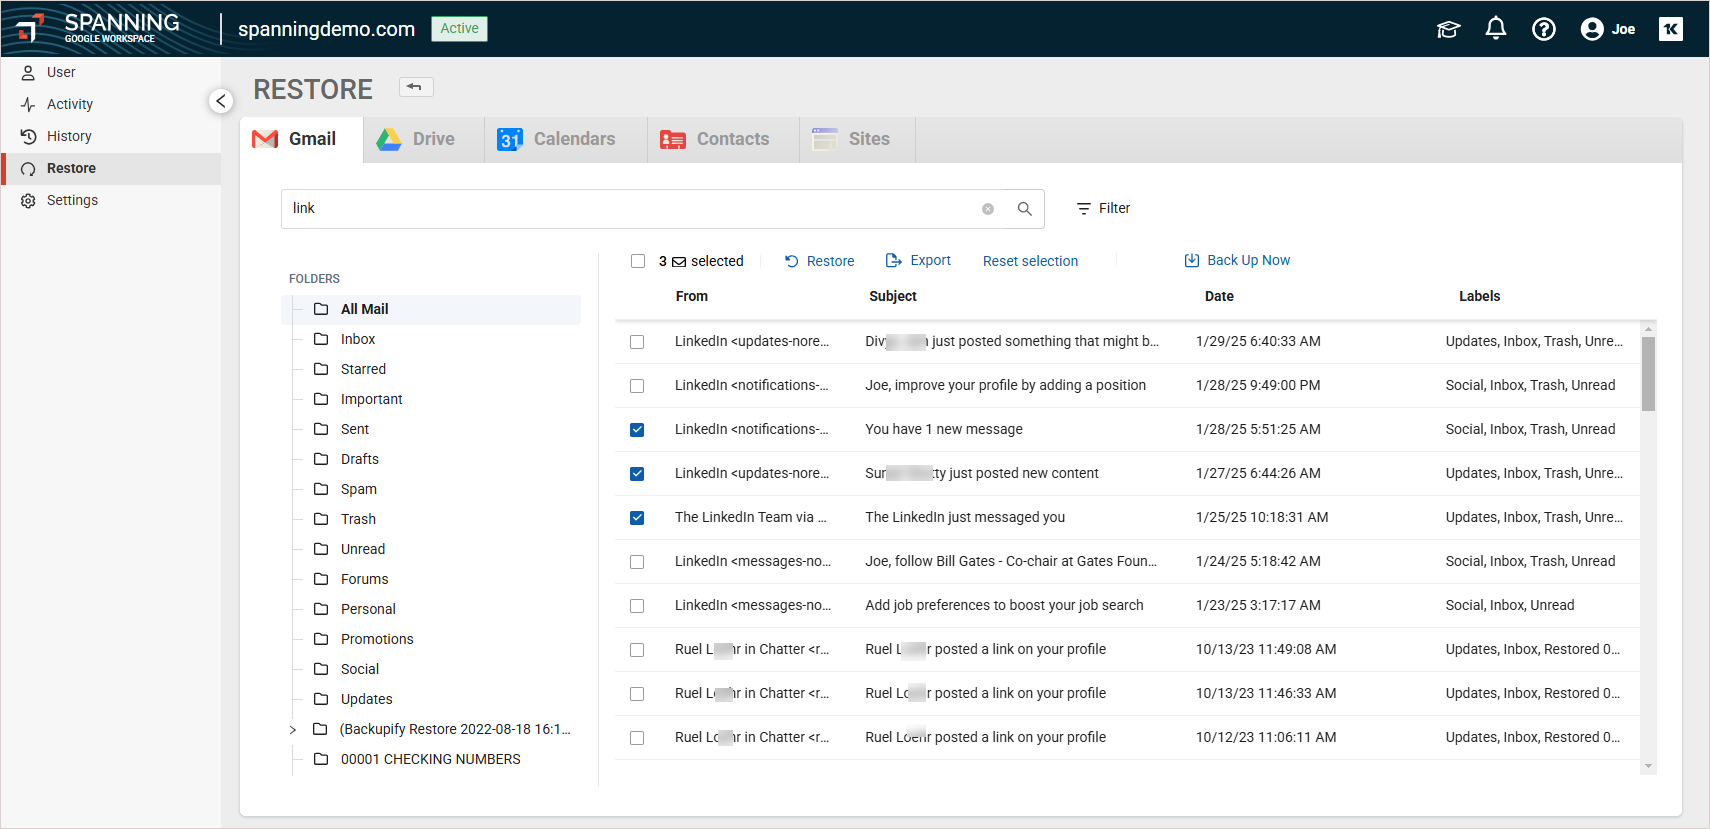This screenshot has height=829, width=1710.
Task: Click the Kaseya K logo icon
Action: coord(1671,29)
